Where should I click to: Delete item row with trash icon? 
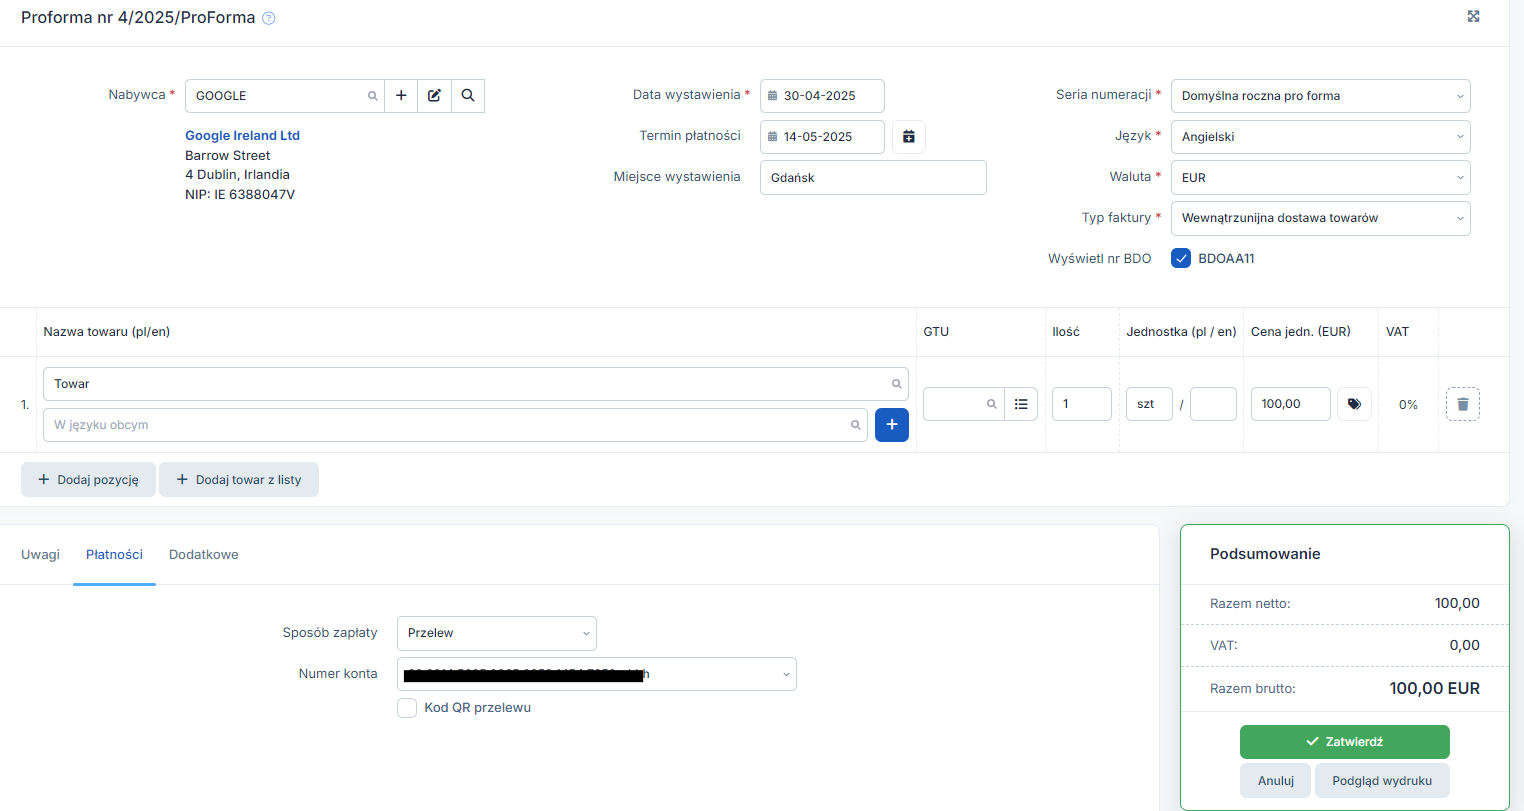coord(1462,404)
